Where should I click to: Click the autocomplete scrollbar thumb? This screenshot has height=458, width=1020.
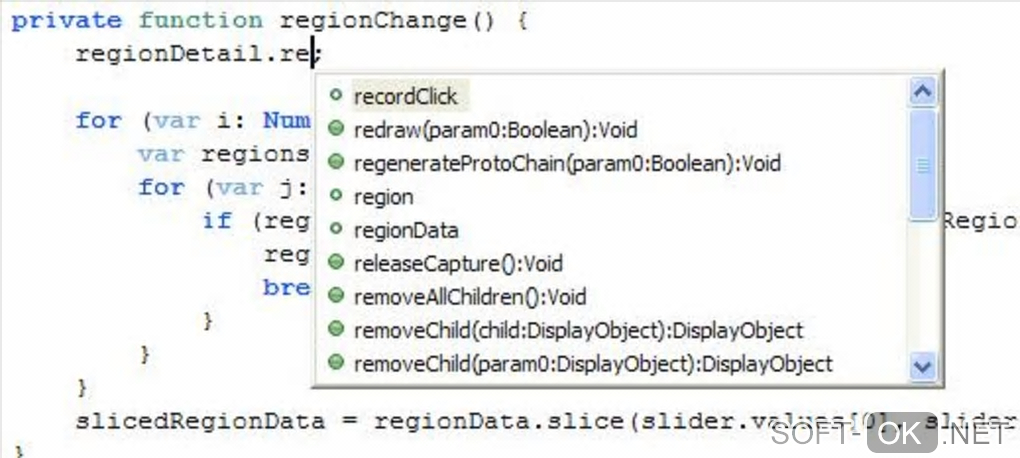(x=922, y=165)
